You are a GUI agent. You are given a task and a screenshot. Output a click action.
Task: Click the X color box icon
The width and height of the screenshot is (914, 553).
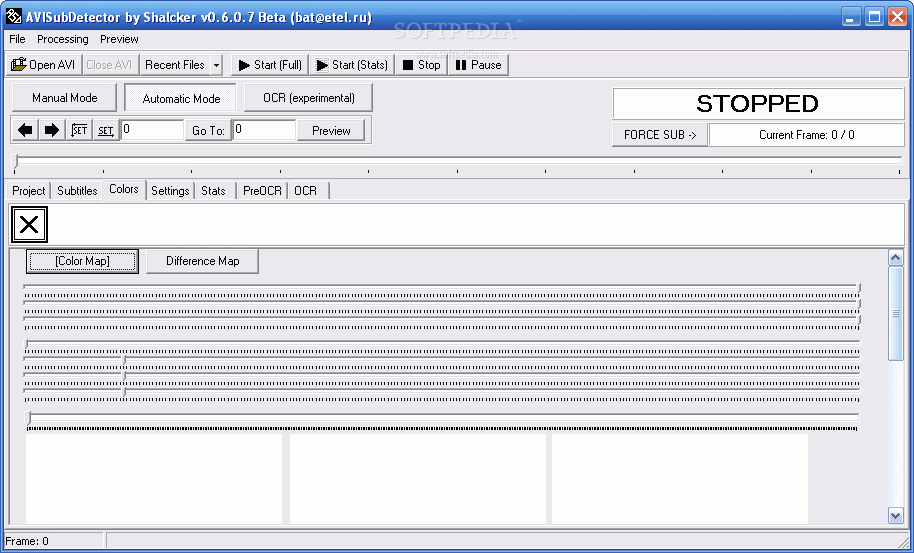pyautogui.click(x=29, y=224)
